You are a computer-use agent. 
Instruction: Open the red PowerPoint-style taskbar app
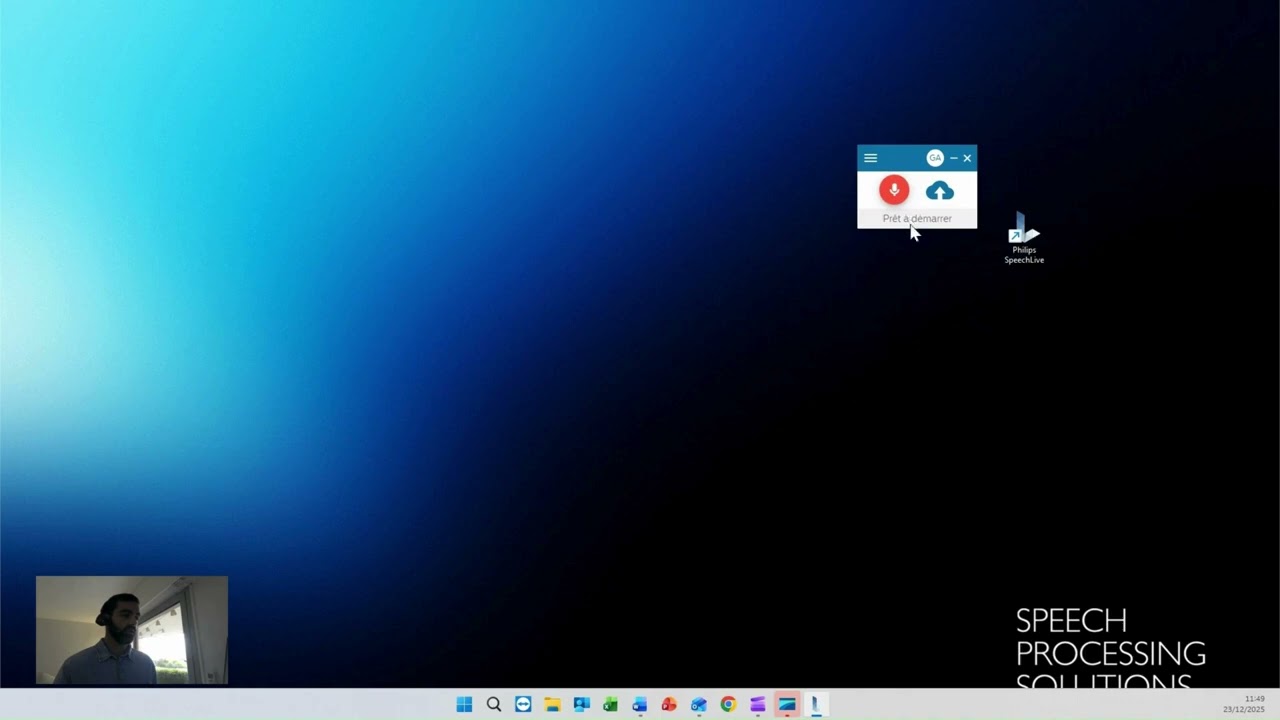[x=669, y=704]
